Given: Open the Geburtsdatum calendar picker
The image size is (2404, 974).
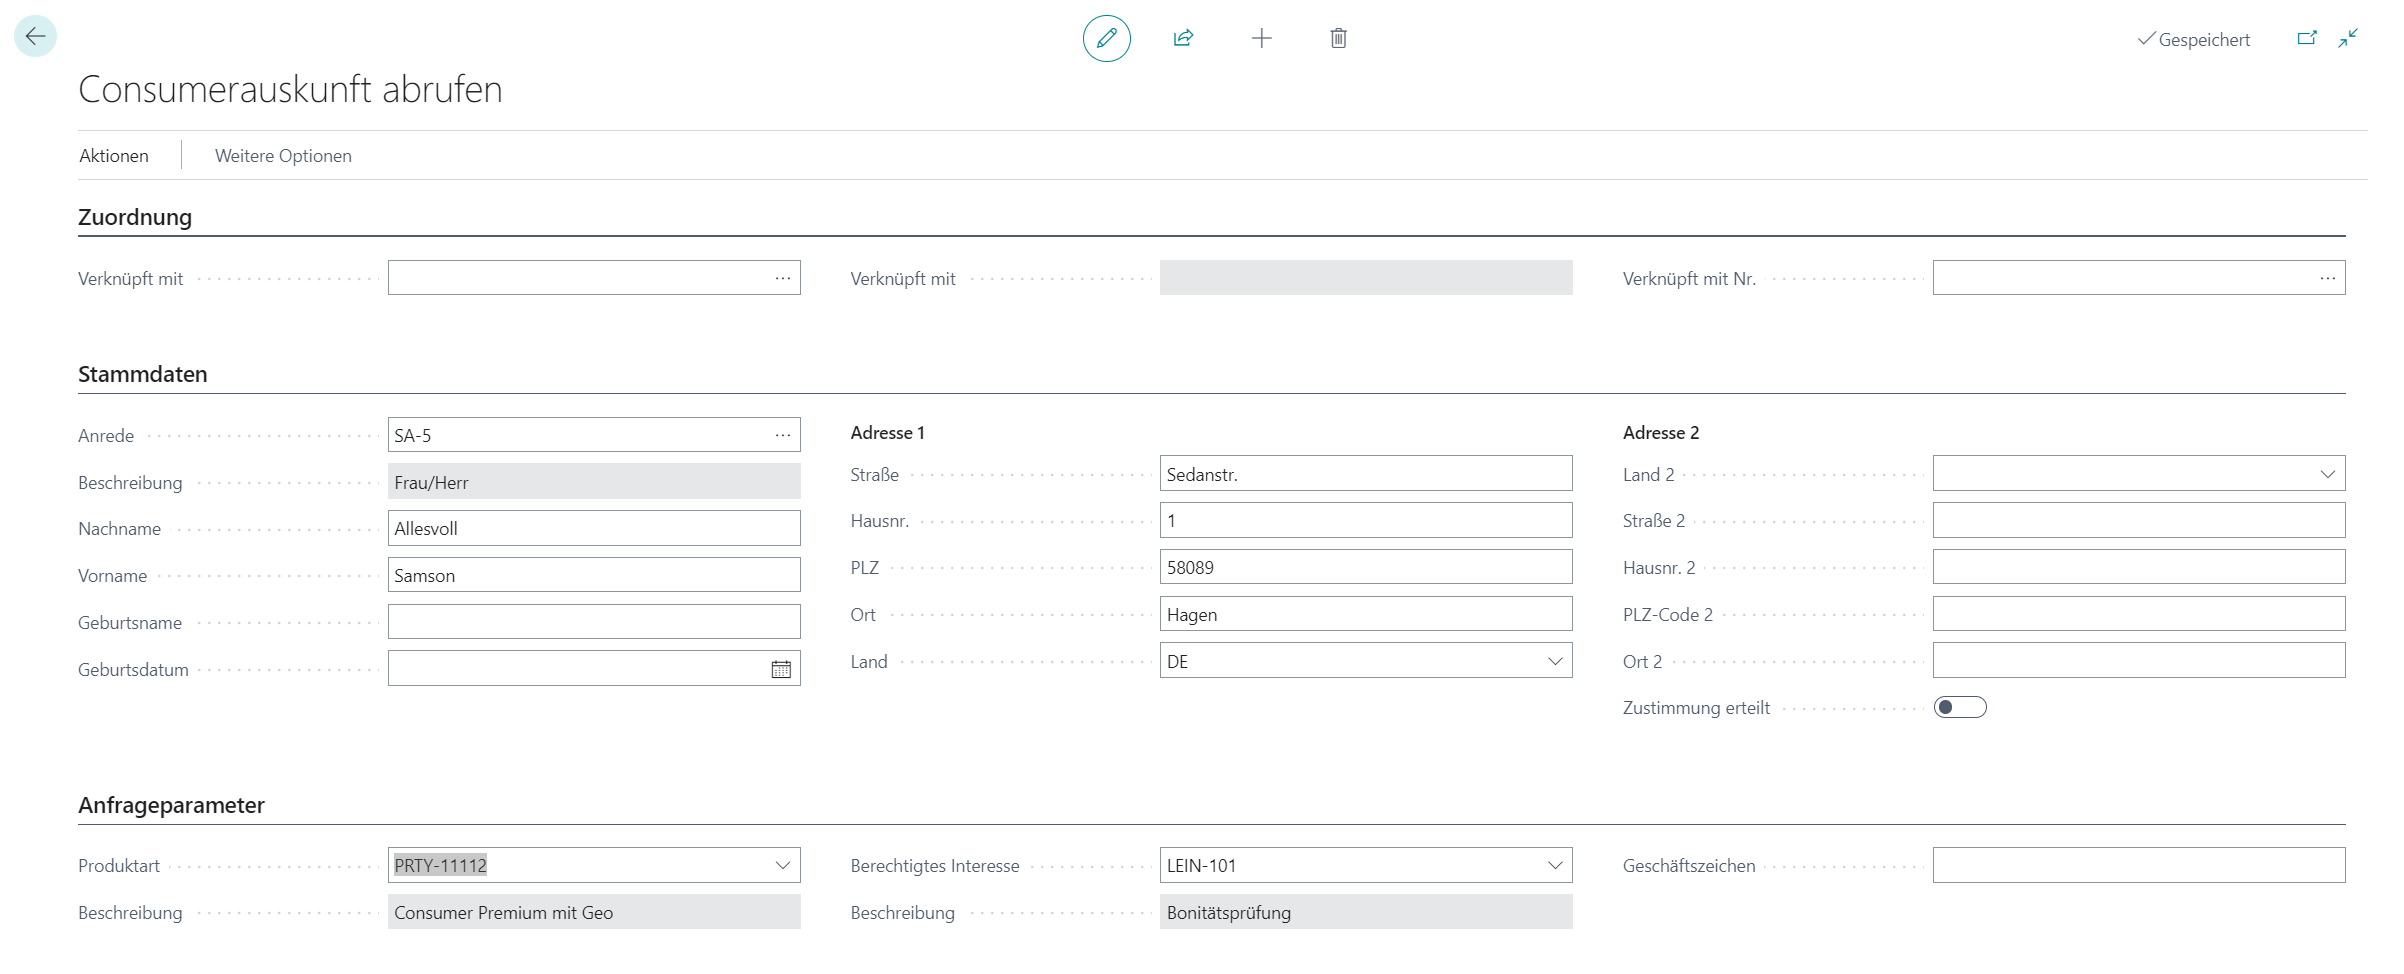Looking at the screenshot, I should [781, 669].
